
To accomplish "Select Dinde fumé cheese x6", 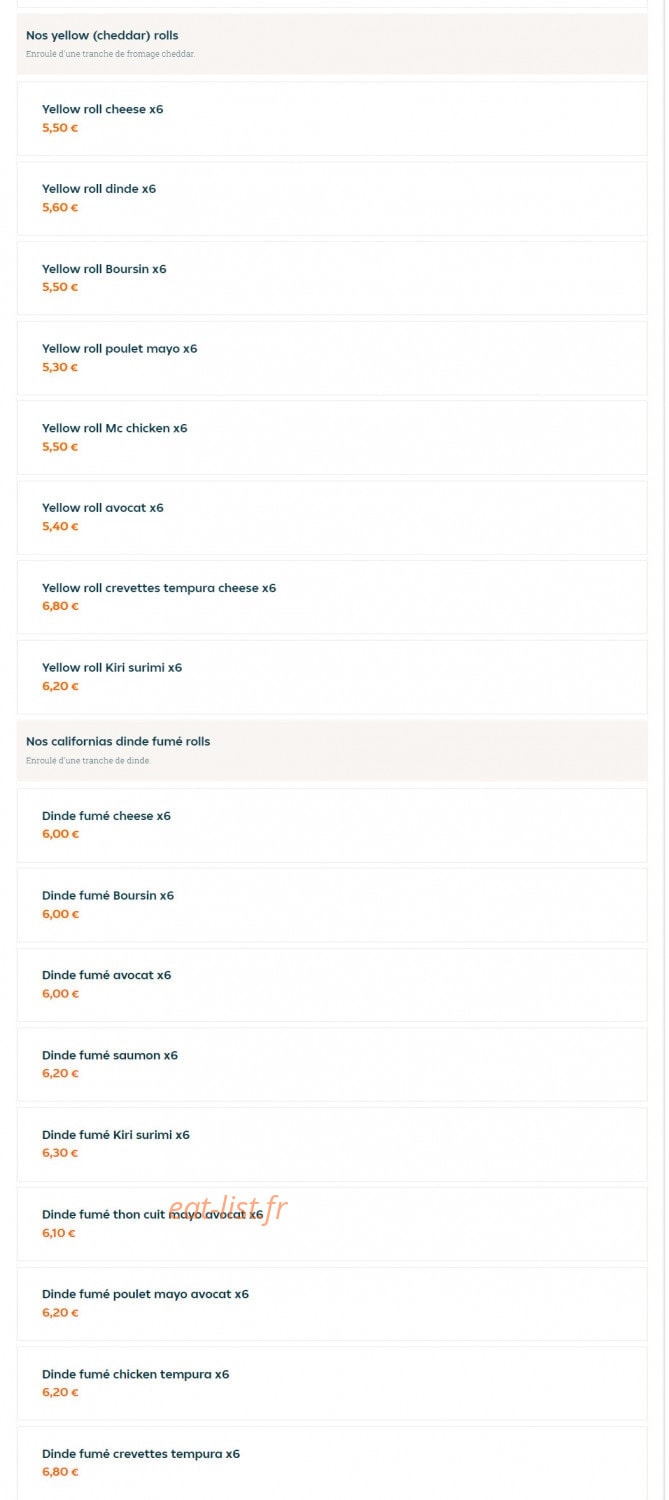I will [x=332, y=825].
